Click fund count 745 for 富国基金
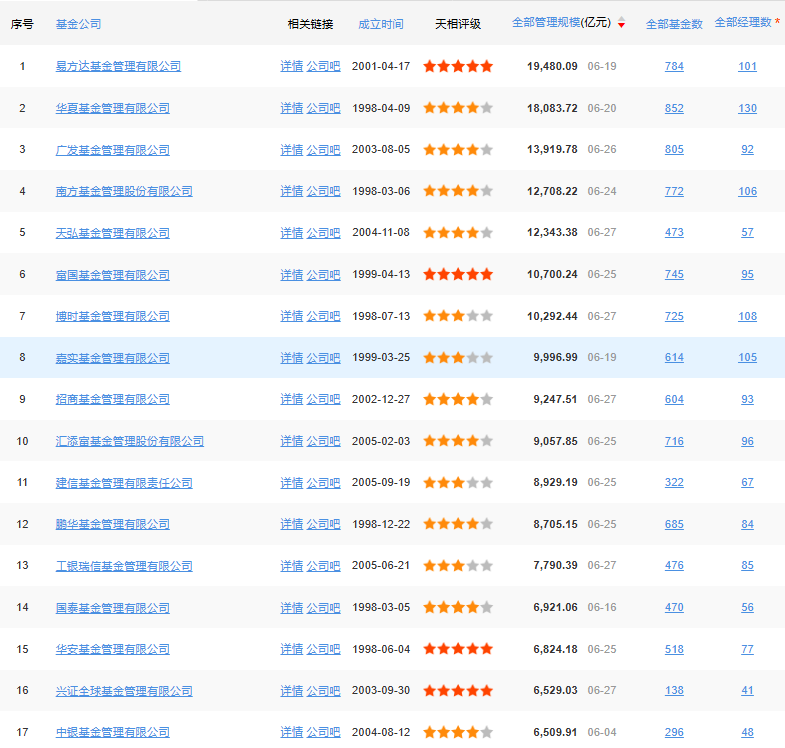785x748 pixels. [x=674, y=274]
